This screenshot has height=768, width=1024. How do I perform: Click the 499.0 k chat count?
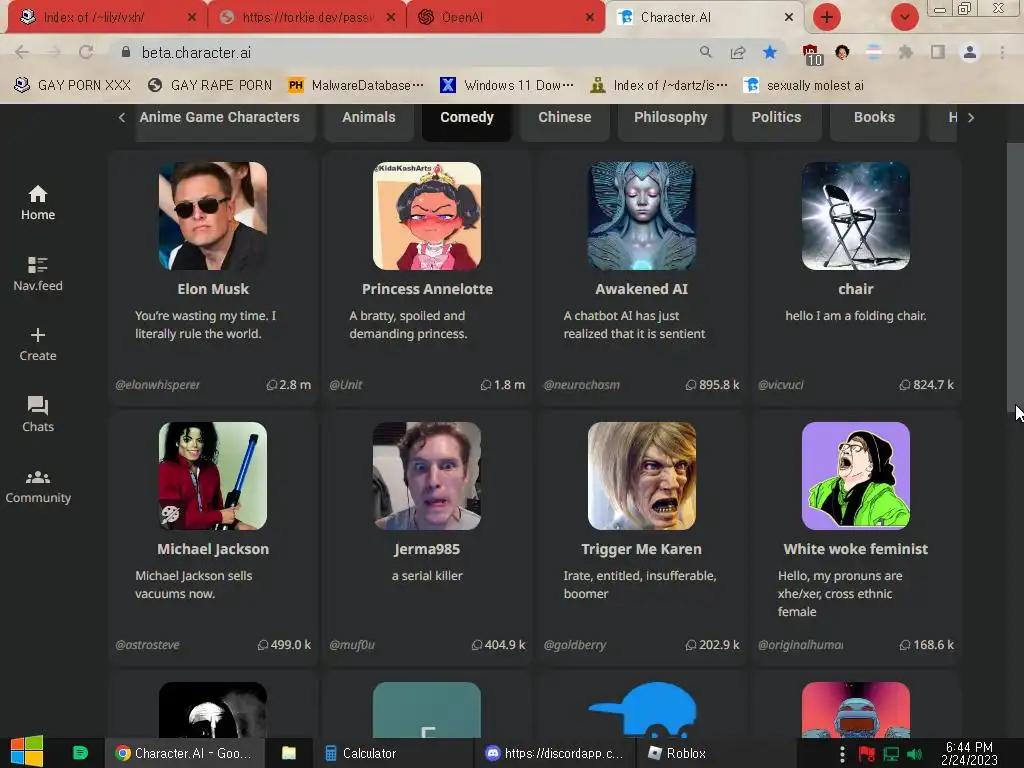[284, 645]
